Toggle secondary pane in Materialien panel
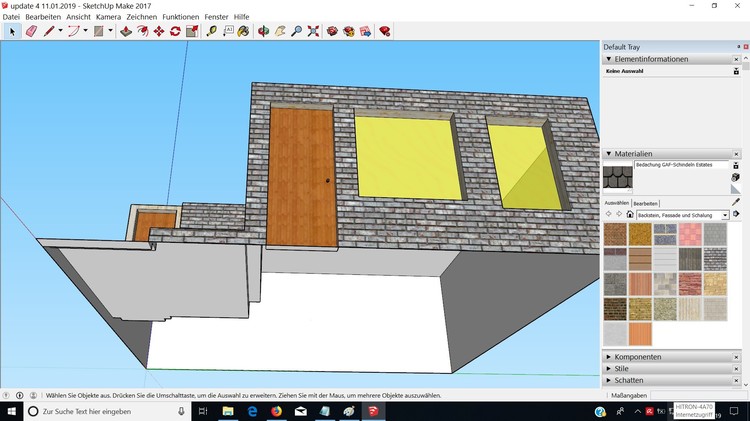 pyautogui.click(x=736, y=165)
